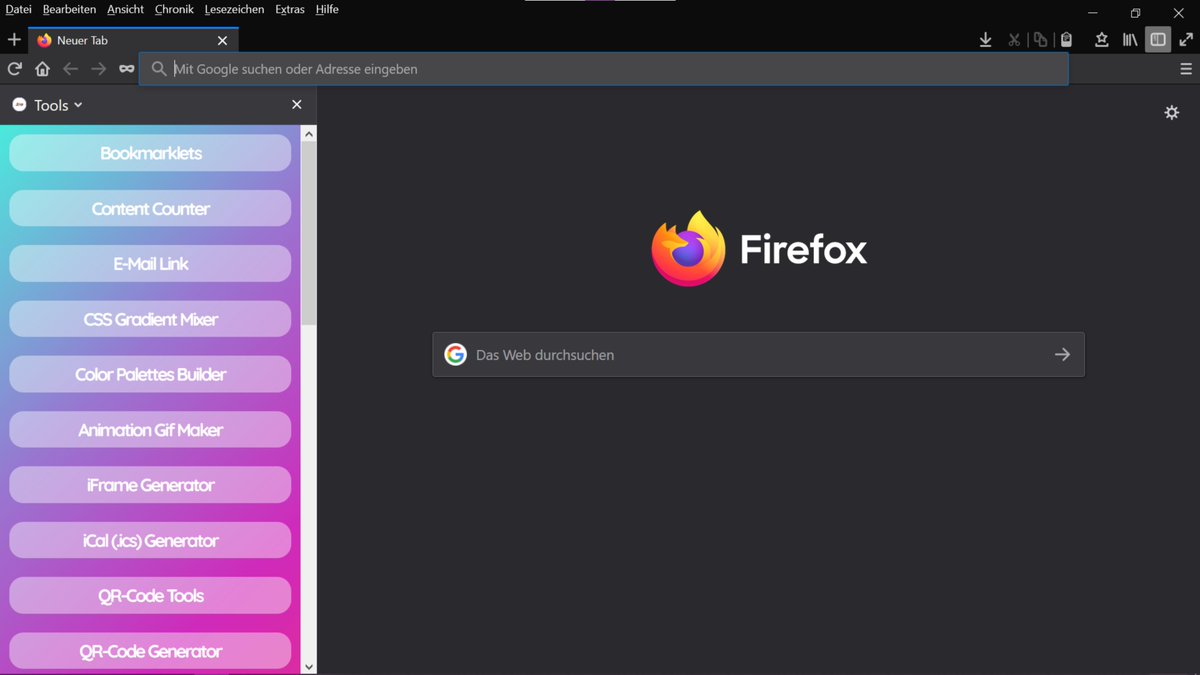Open the Content Counter tool
This screenshot has width=1200, height=675.
(150, 208)
